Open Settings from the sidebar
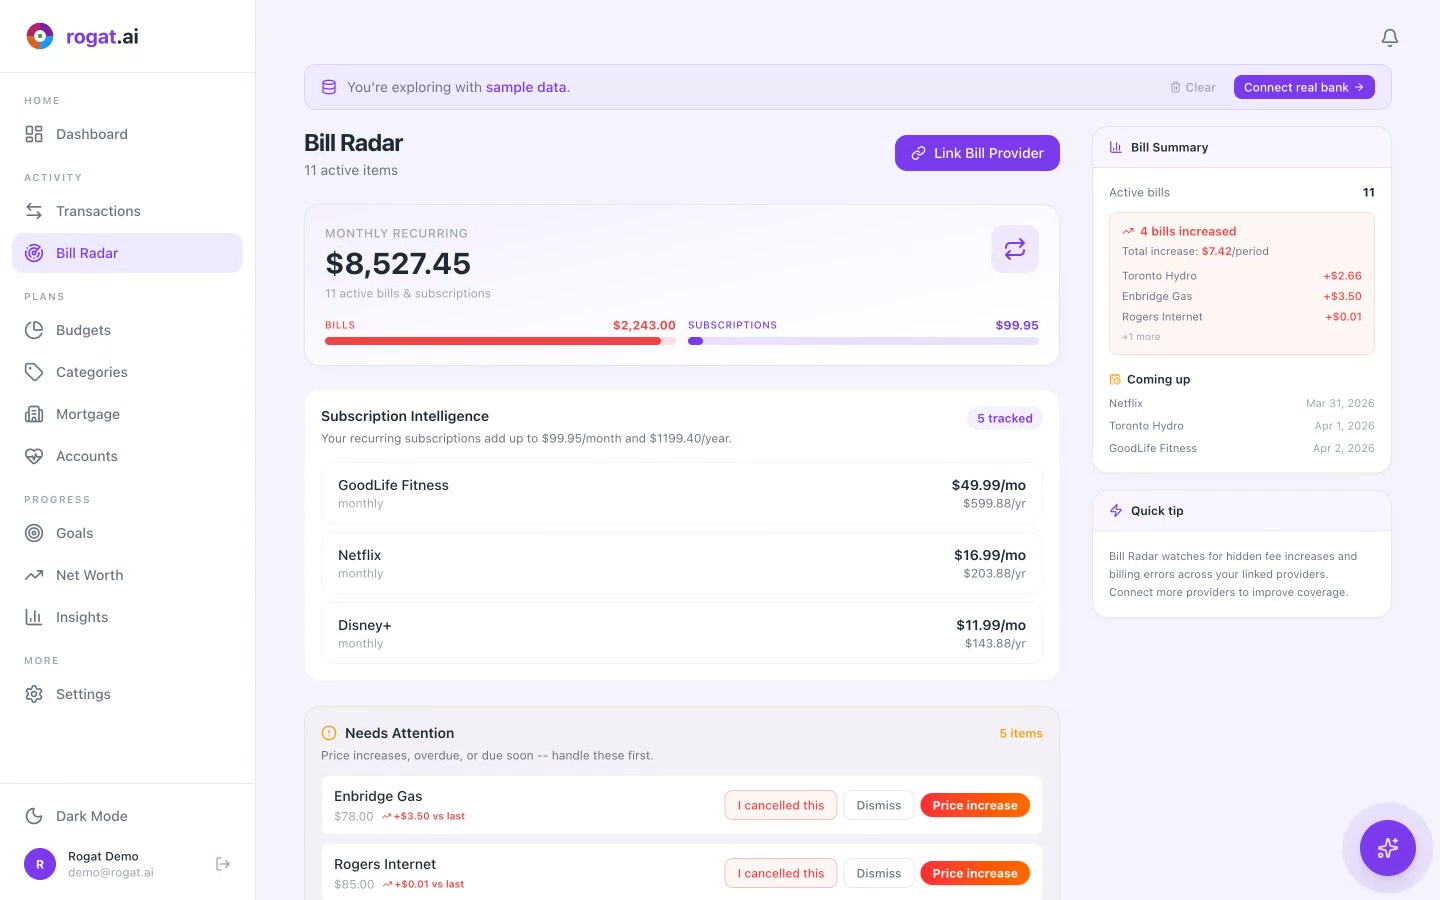The image size is (1440, 900). 83,694
